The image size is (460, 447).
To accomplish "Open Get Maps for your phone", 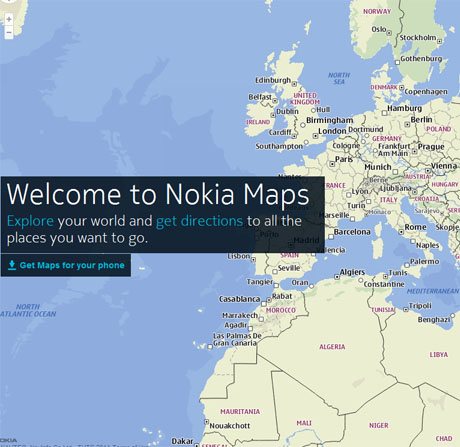I will pyautogui.click(x=66, y=265).
